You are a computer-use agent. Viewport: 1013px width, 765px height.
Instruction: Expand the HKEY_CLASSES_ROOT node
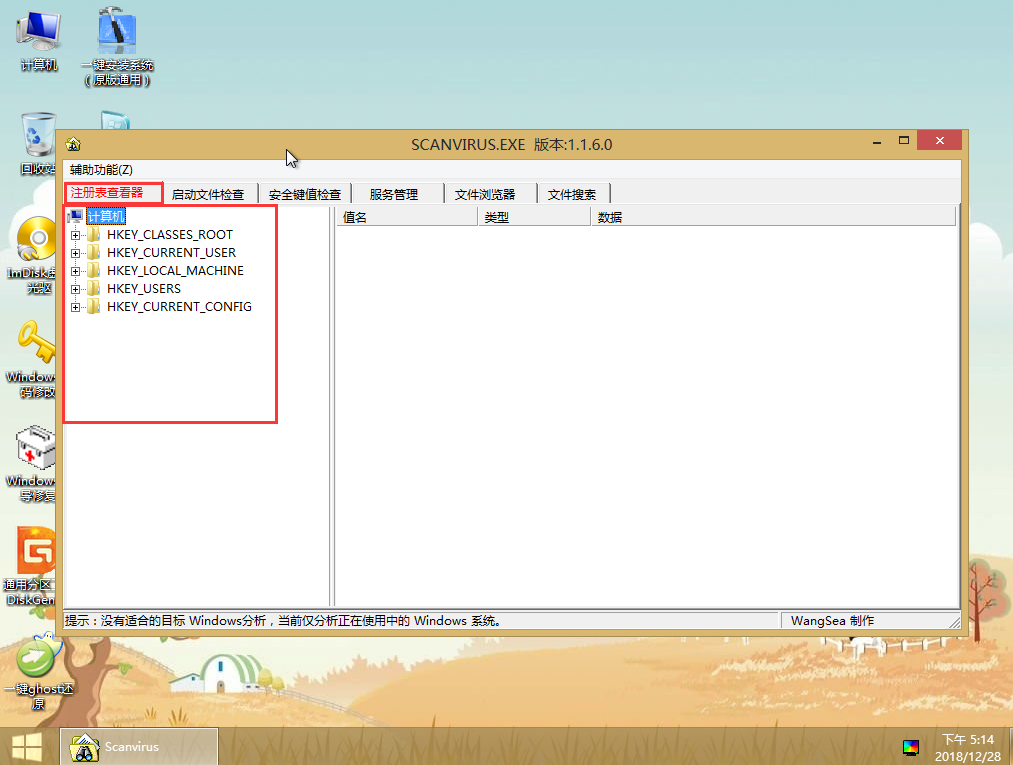(75, 235)
